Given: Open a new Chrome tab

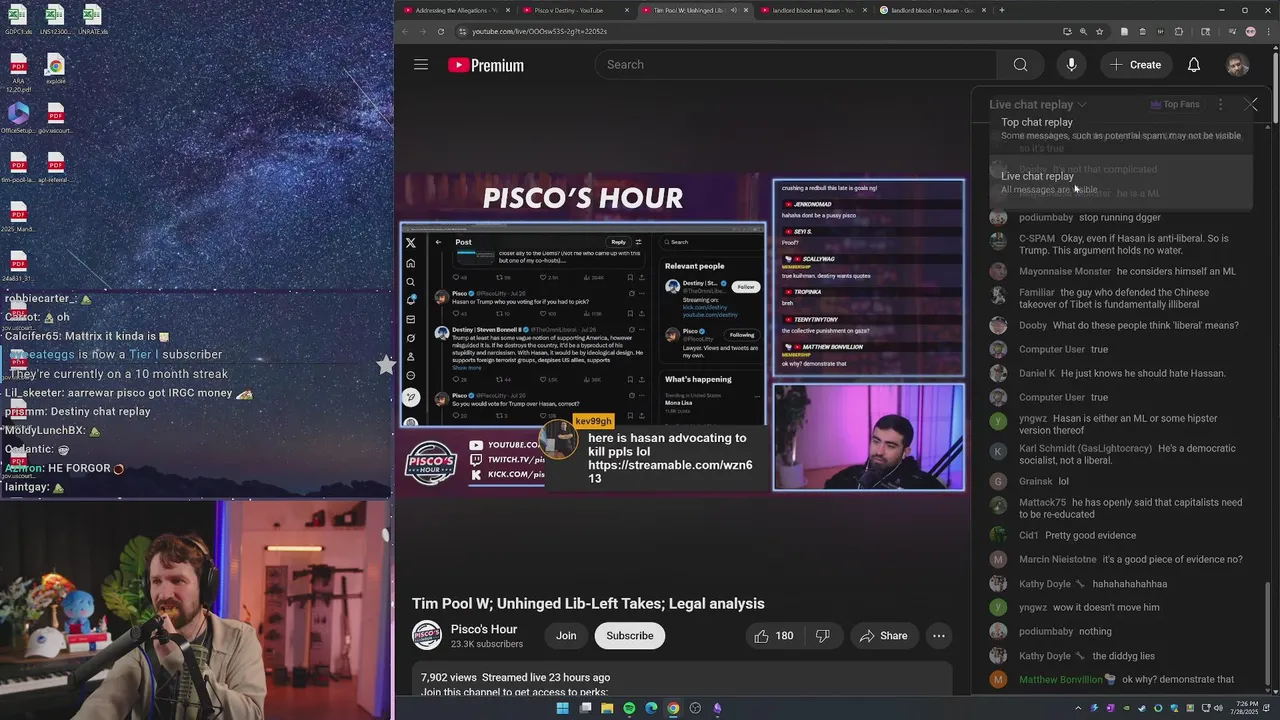Looking at the screenshot, I should tap(1001, 10).
